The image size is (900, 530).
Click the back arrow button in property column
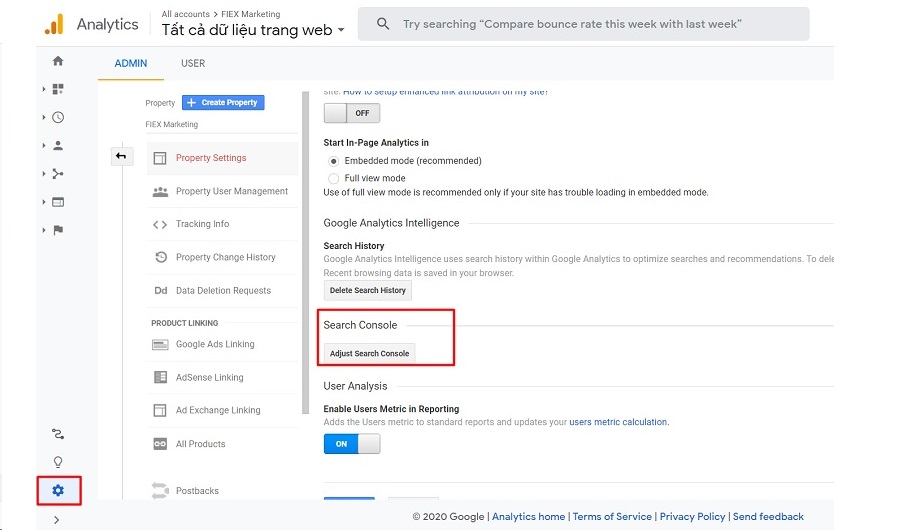pyautogui.click(x=121, y=156)
